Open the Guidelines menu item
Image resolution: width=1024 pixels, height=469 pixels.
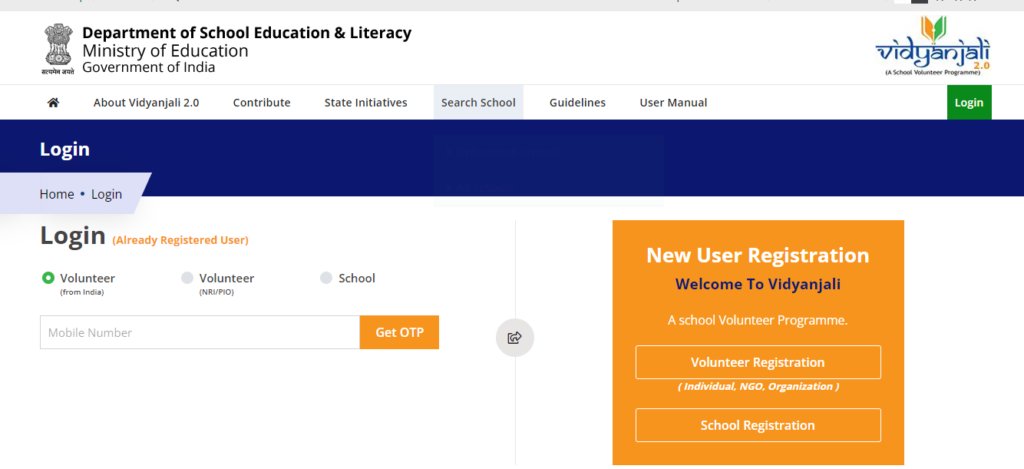577,103
